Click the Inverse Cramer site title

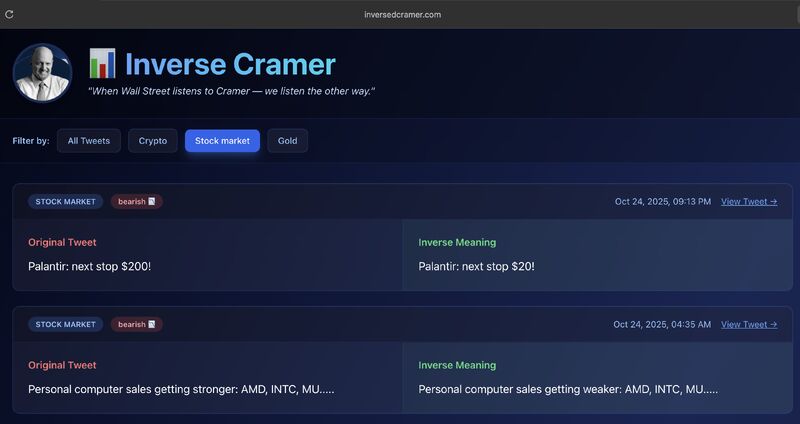pos(230,64)
